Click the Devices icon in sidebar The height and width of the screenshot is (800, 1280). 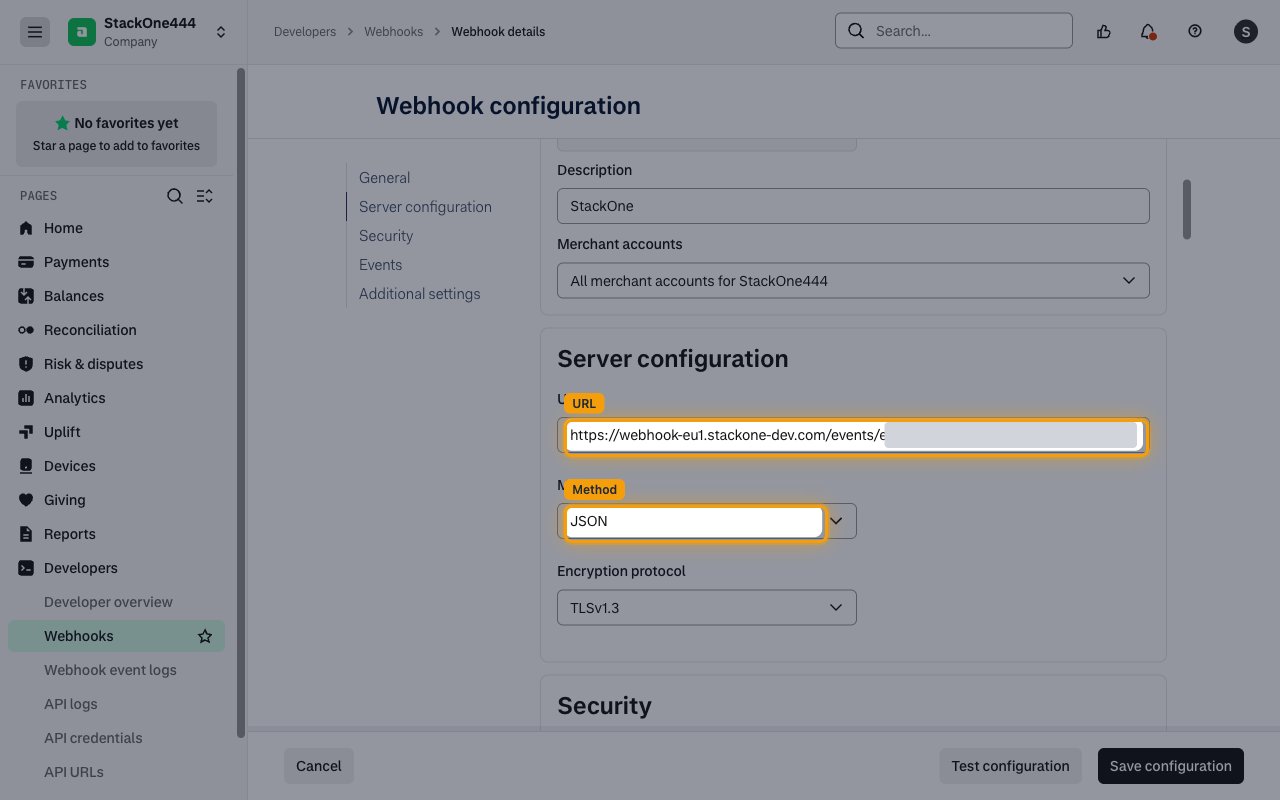[26, 466]
